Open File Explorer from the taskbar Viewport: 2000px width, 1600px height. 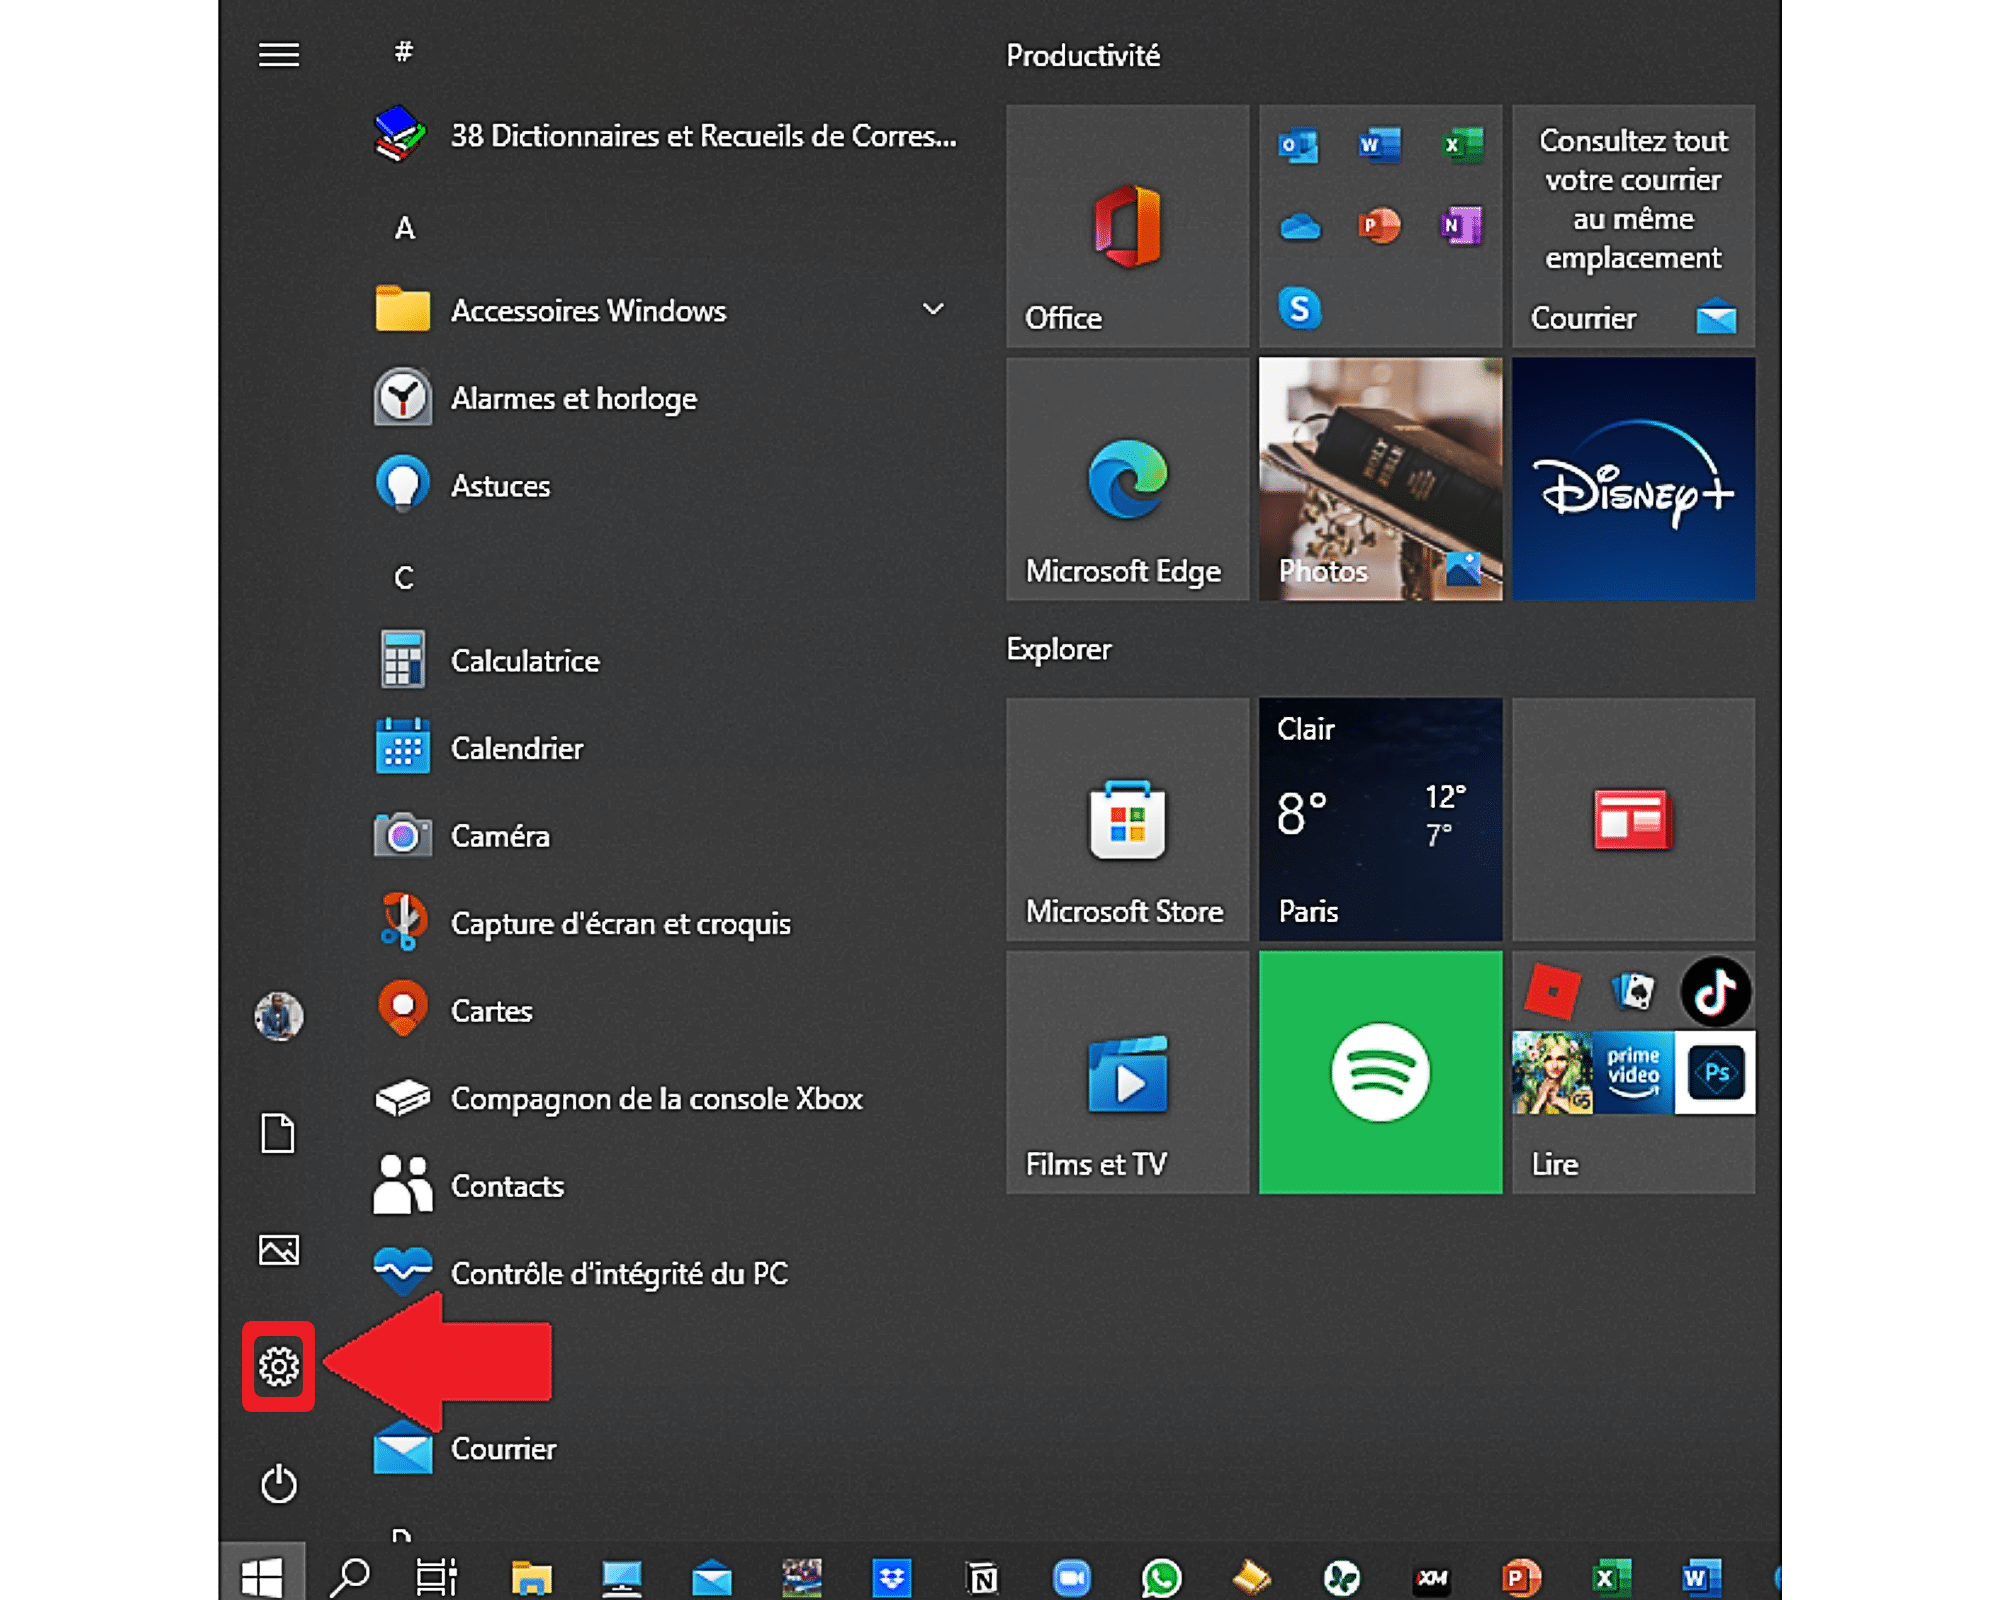coord(531,1577)
